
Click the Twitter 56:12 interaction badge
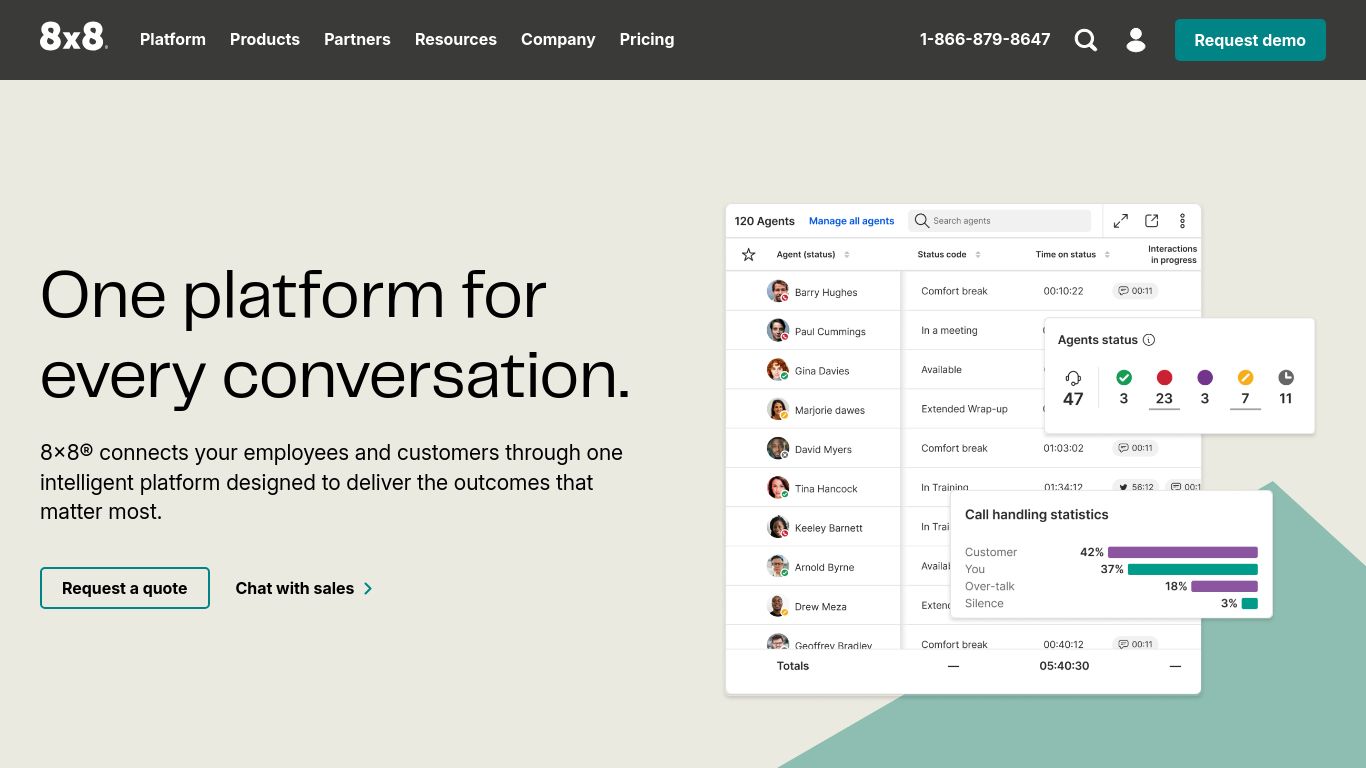point(1135,487)
